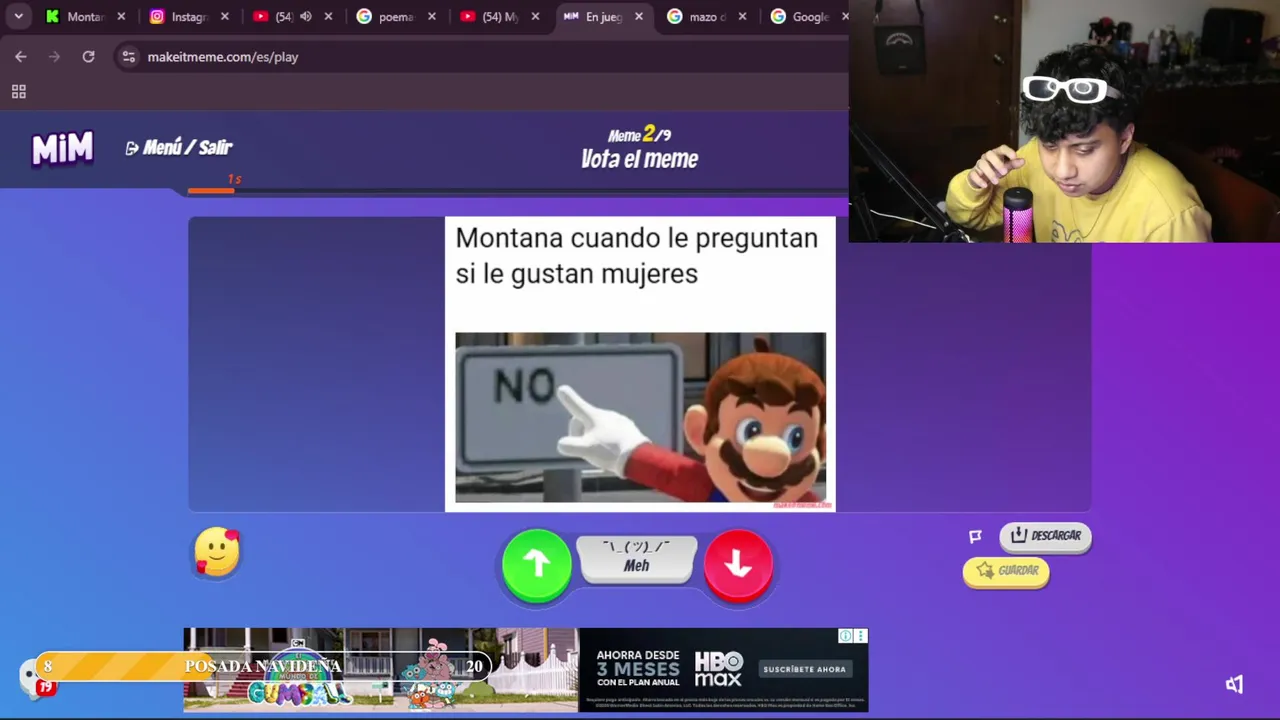The height and width of the screenshot is (720, 1280).
Task: Switch to the YouTube (54) My tab
Action: 500,17
